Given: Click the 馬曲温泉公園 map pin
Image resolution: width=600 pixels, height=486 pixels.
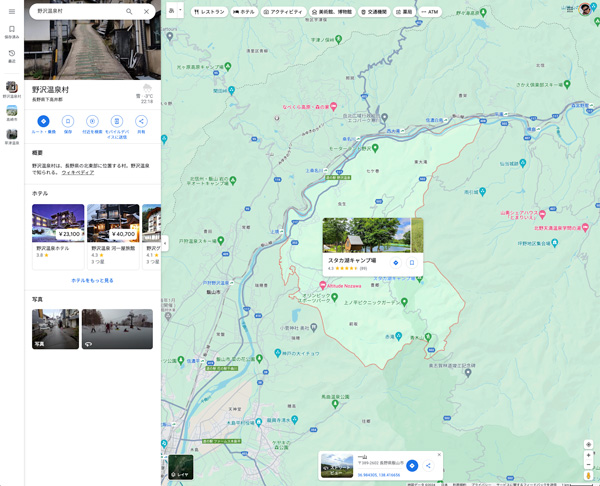Looking at the screenshot, I should [335, 403].
